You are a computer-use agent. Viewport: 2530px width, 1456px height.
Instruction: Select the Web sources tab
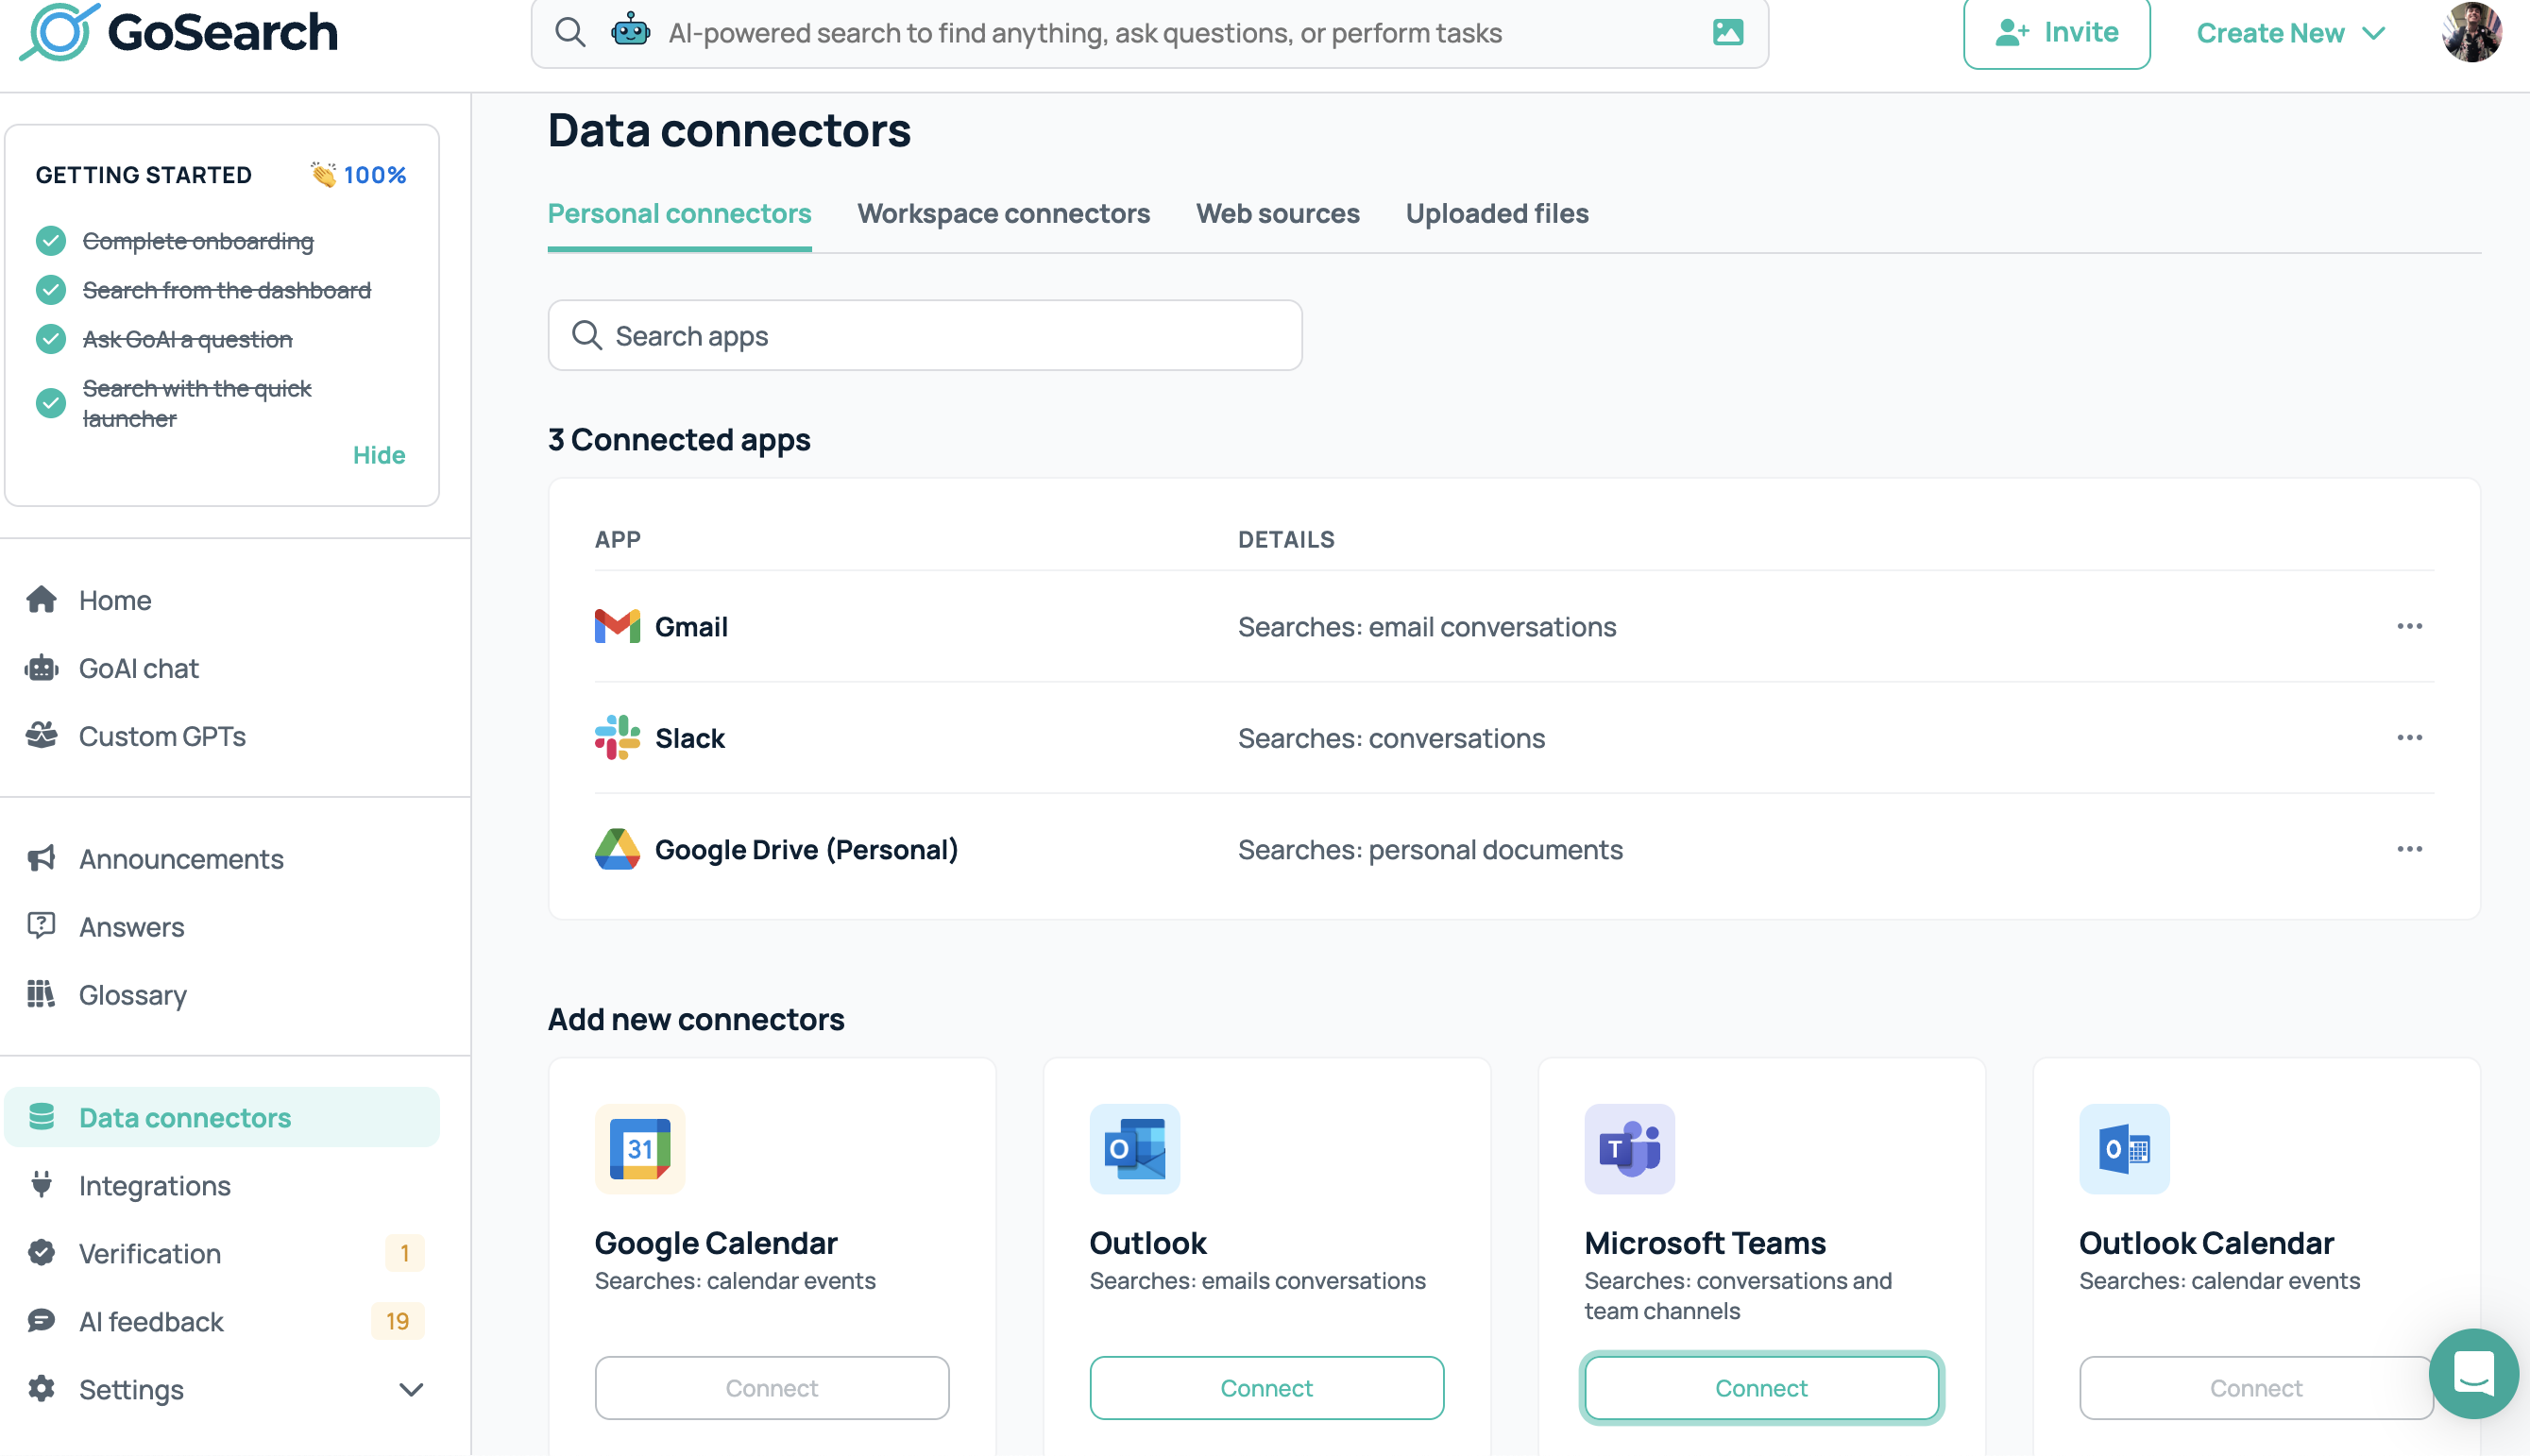pos(1277,212)
